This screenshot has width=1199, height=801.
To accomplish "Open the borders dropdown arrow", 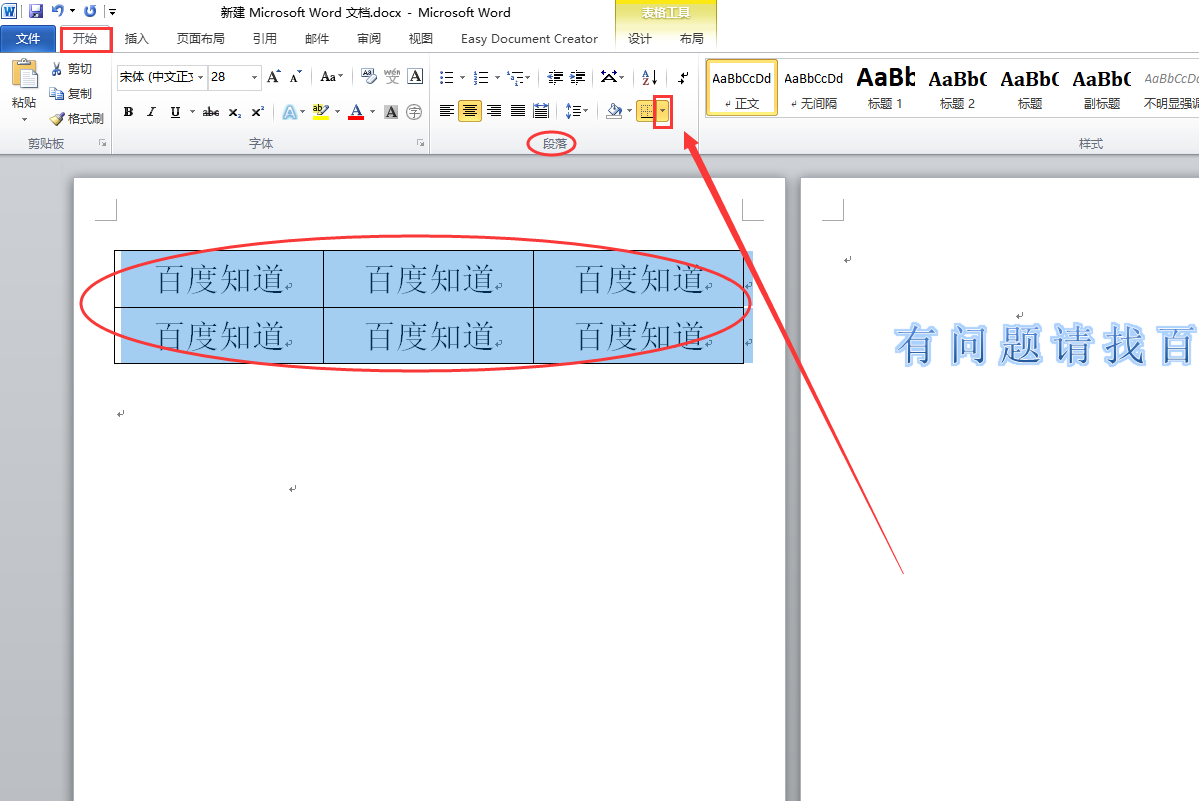I will [x=663, y=112].
